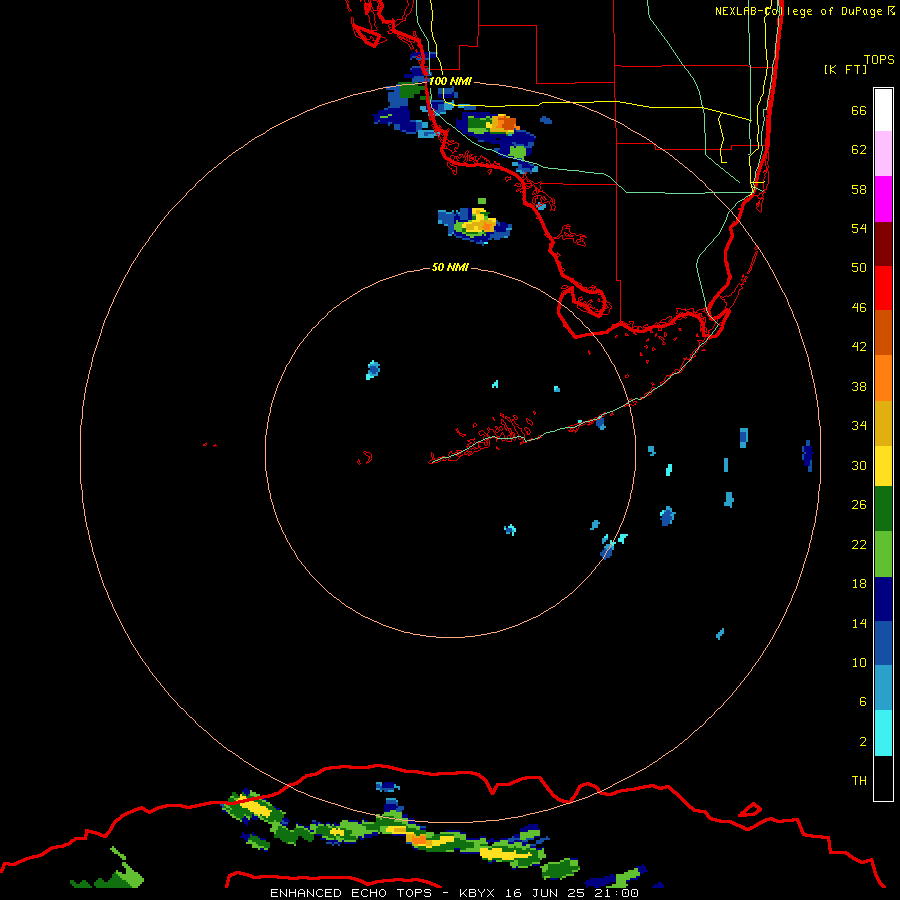Select the 58 legend value

[859, 189]
